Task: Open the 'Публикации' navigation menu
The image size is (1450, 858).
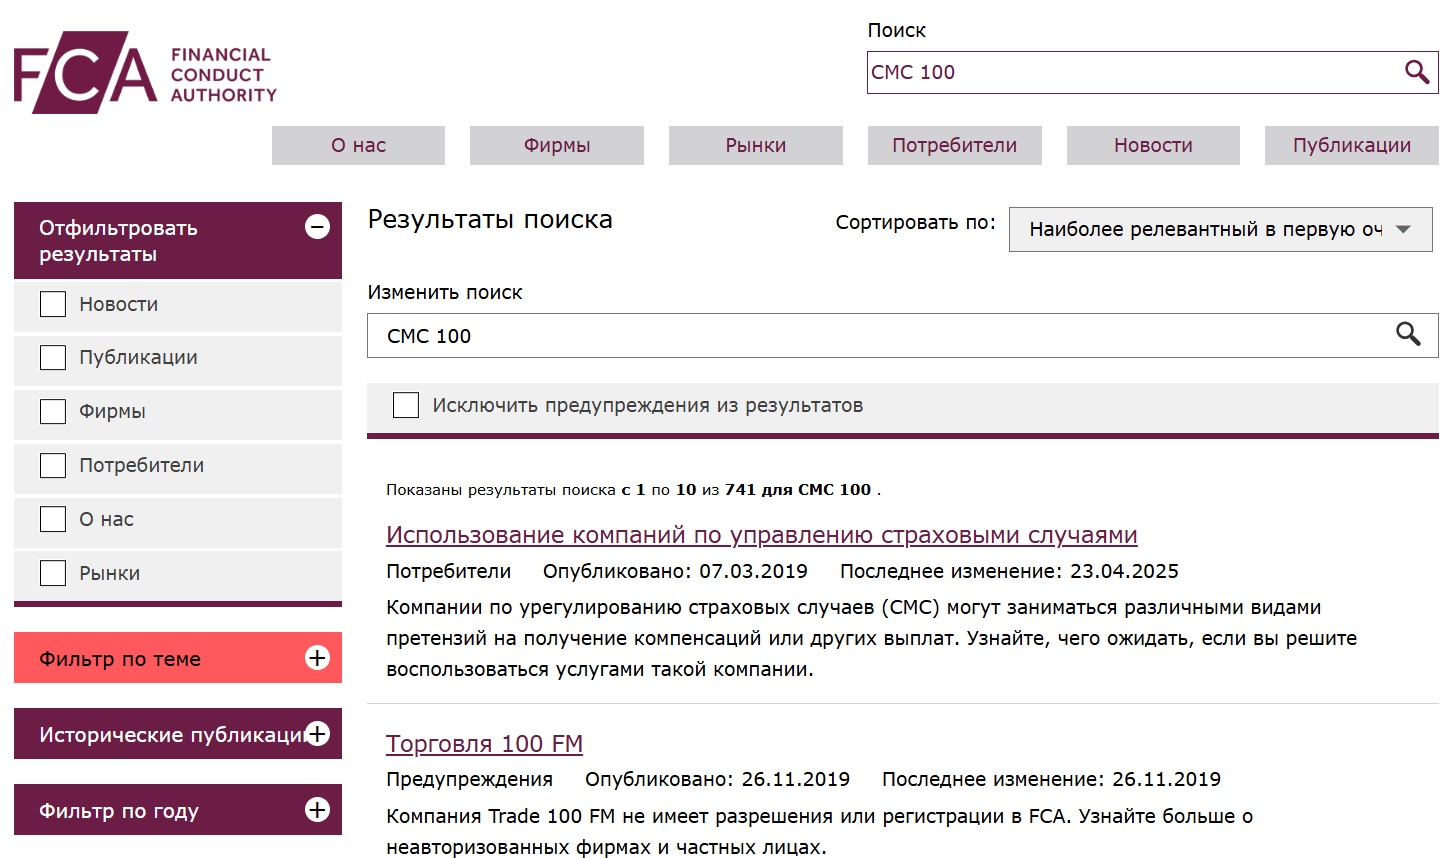Action: click(1351, 145)
